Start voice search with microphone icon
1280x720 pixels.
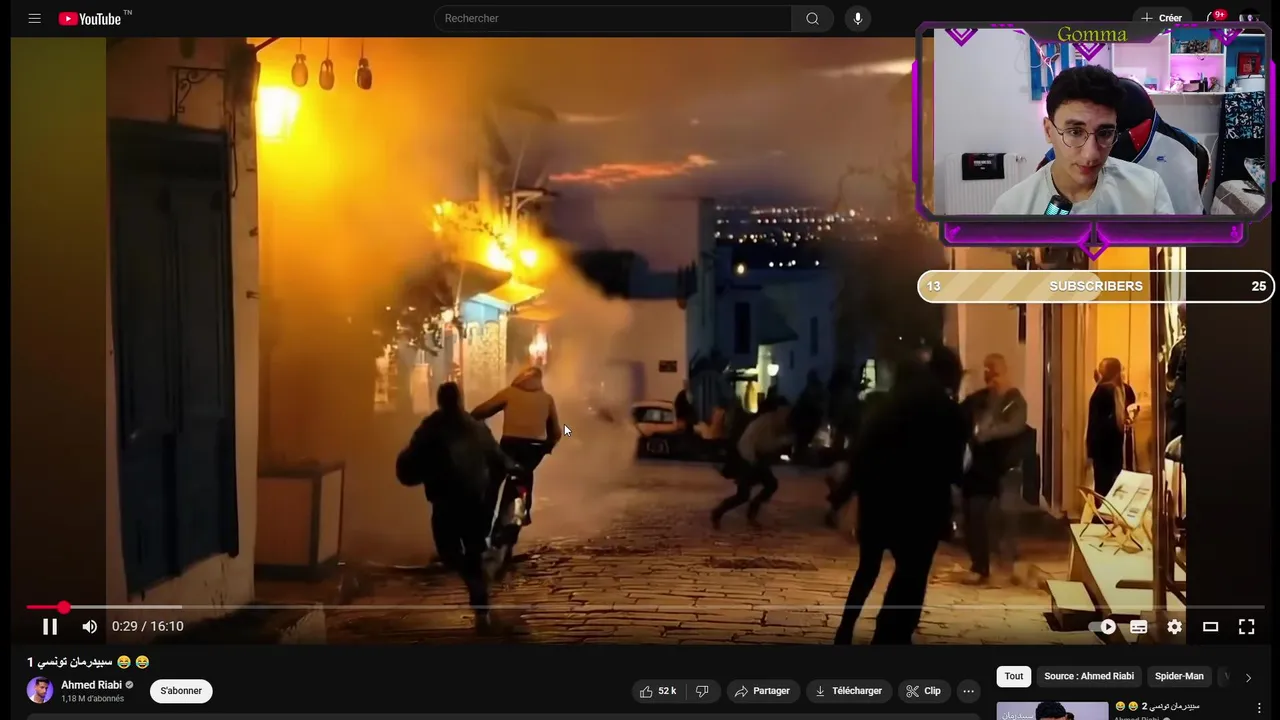(x=857, y=18)
